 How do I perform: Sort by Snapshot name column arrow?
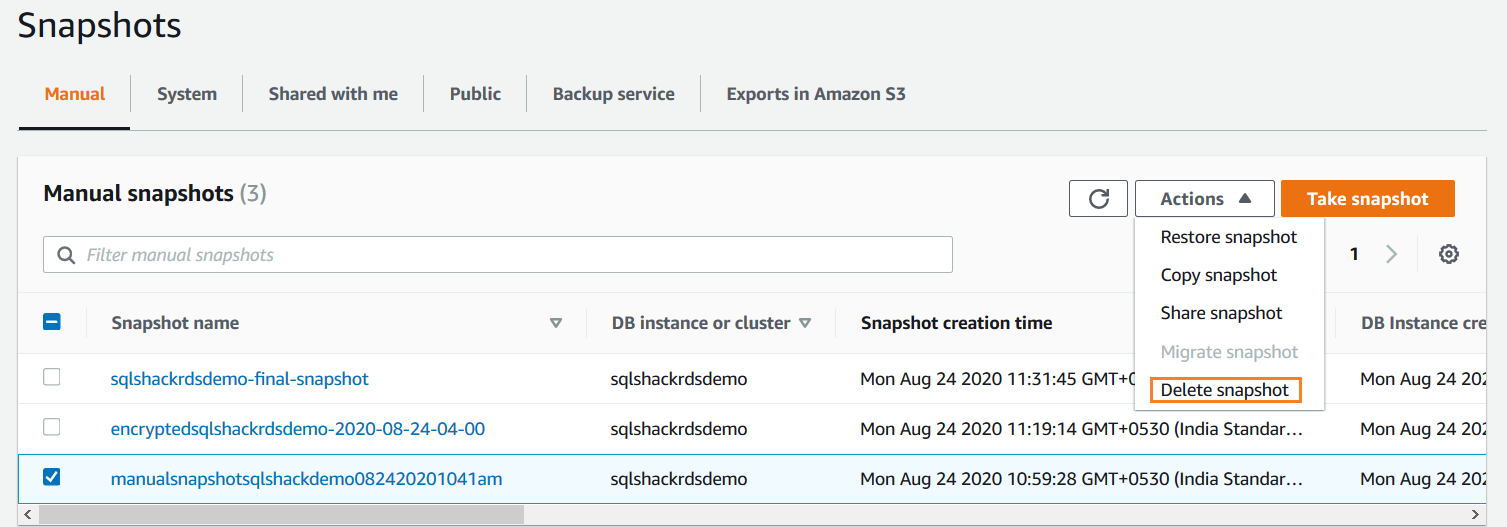[556, 323]
